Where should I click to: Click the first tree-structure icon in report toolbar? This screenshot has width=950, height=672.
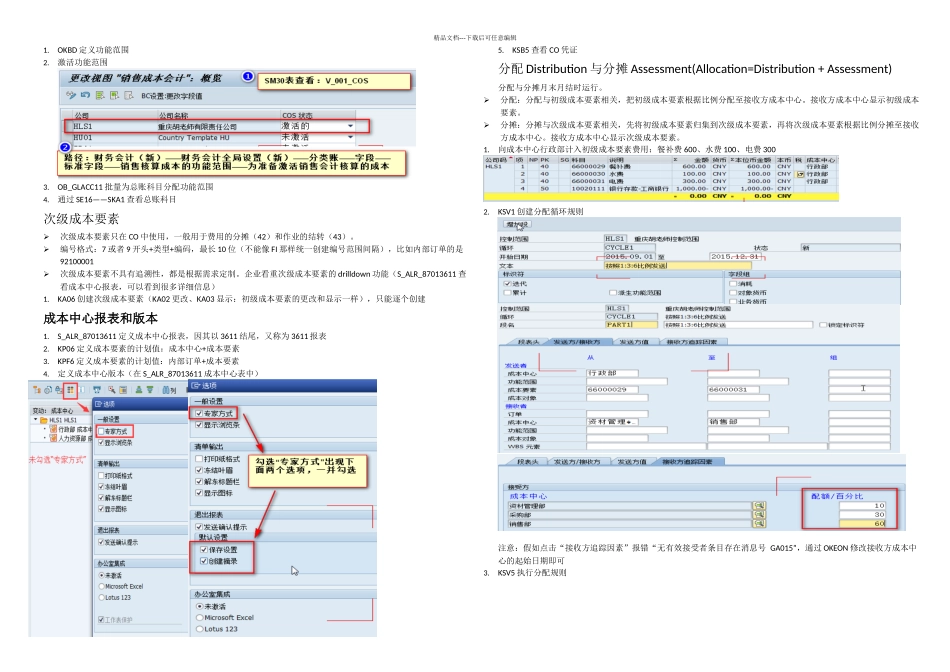[x=37, y=390]
